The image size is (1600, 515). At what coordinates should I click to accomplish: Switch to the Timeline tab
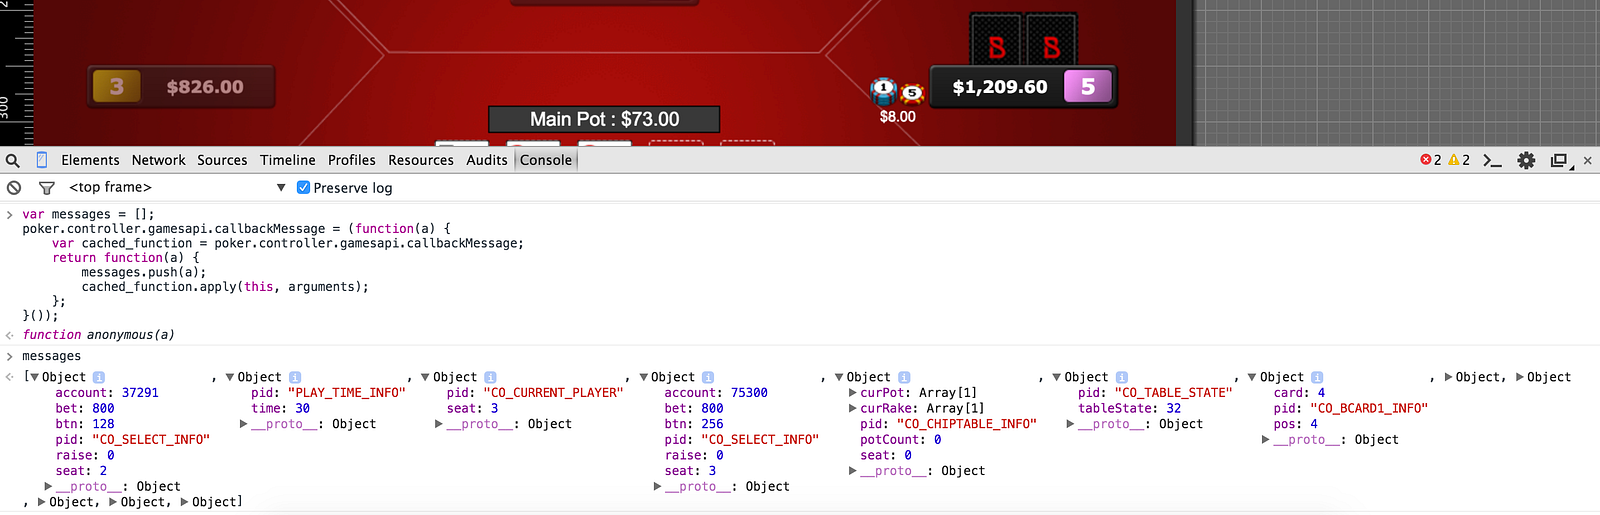(x=287, y=160)
